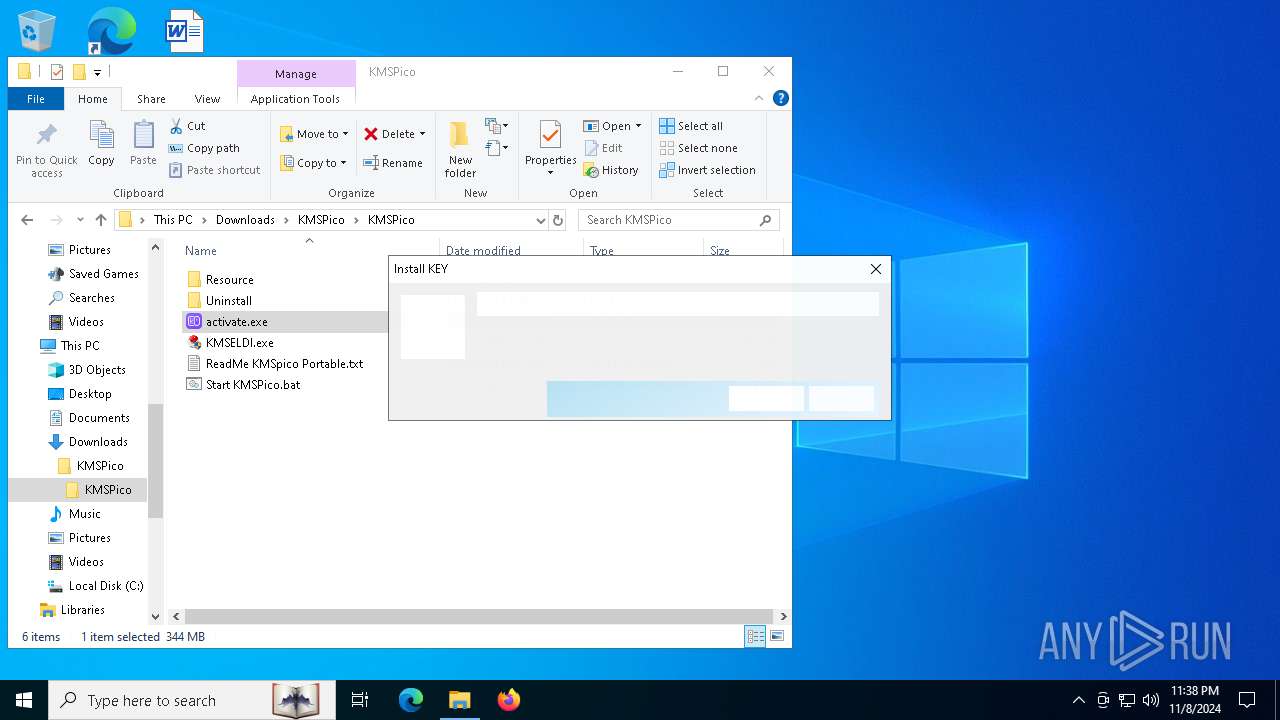Click the Paste icon in the ribbon
The height and width of the screenshot is (720, 1280).
click(143, 143)
